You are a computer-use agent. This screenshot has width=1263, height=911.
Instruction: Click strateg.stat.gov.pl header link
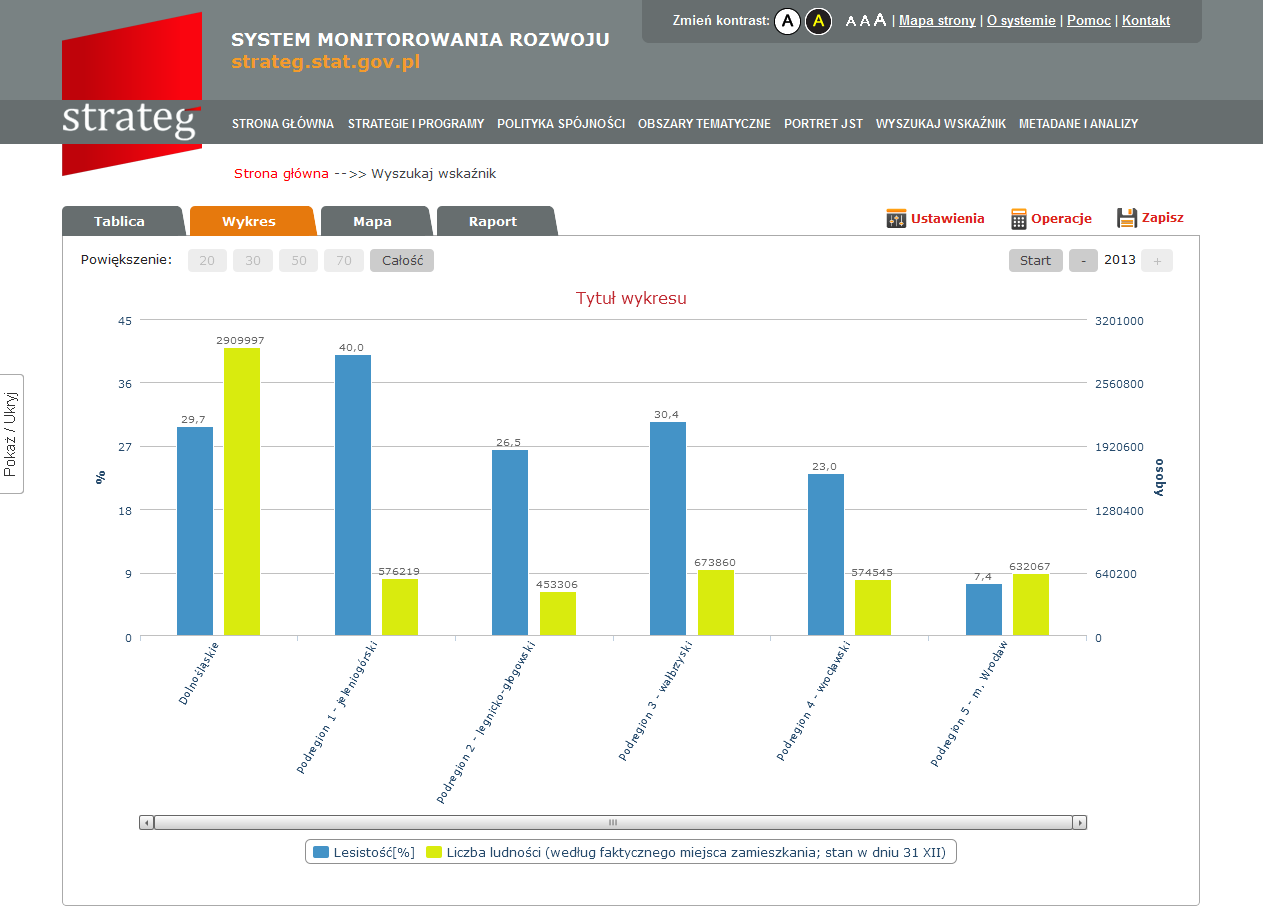pyautogui.click(x=326, y=62)
